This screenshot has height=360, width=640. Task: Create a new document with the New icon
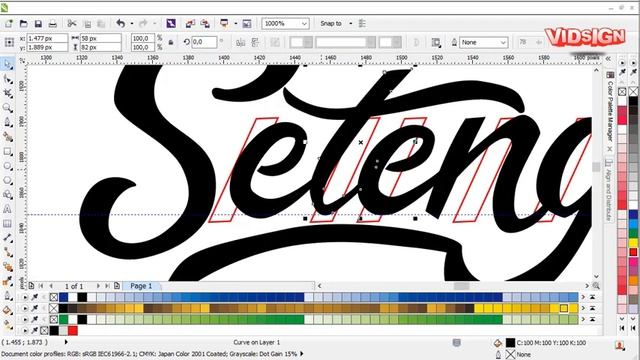tap(9, 24)
